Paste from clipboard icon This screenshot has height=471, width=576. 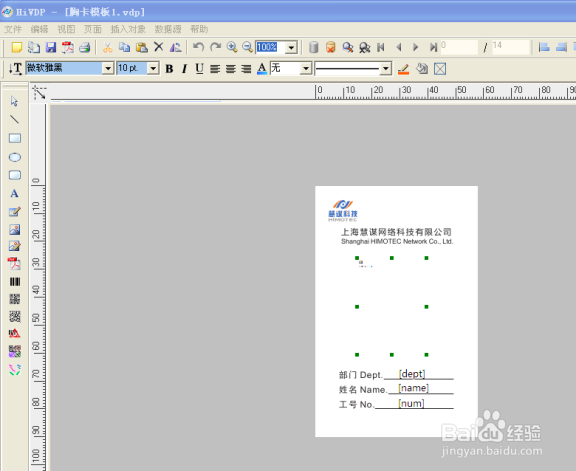[141, 47]
